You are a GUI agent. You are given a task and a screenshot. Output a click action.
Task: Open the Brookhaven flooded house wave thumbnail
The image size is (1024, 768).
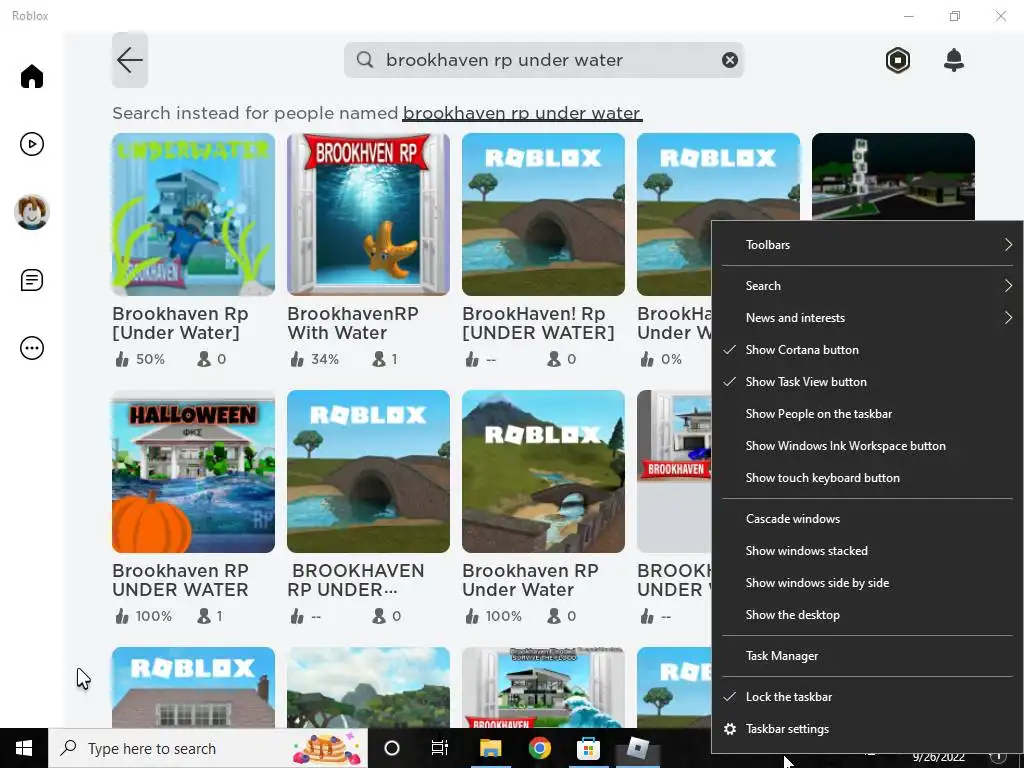pyautogui.click(x=543, y=688)
